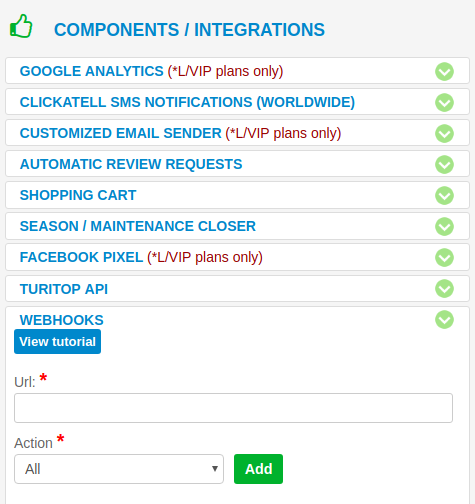Click the Turitop API chevron icon

(x=444, y=288)
